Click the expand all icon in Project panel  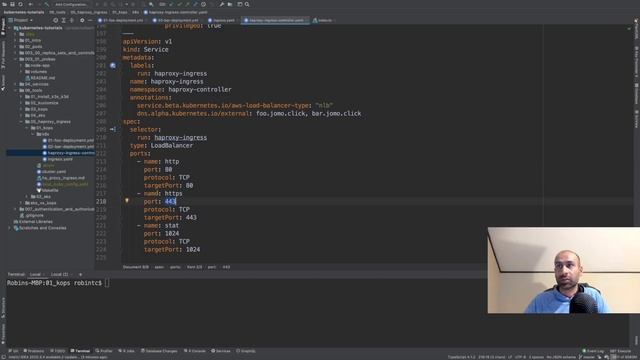coord(63,20)
